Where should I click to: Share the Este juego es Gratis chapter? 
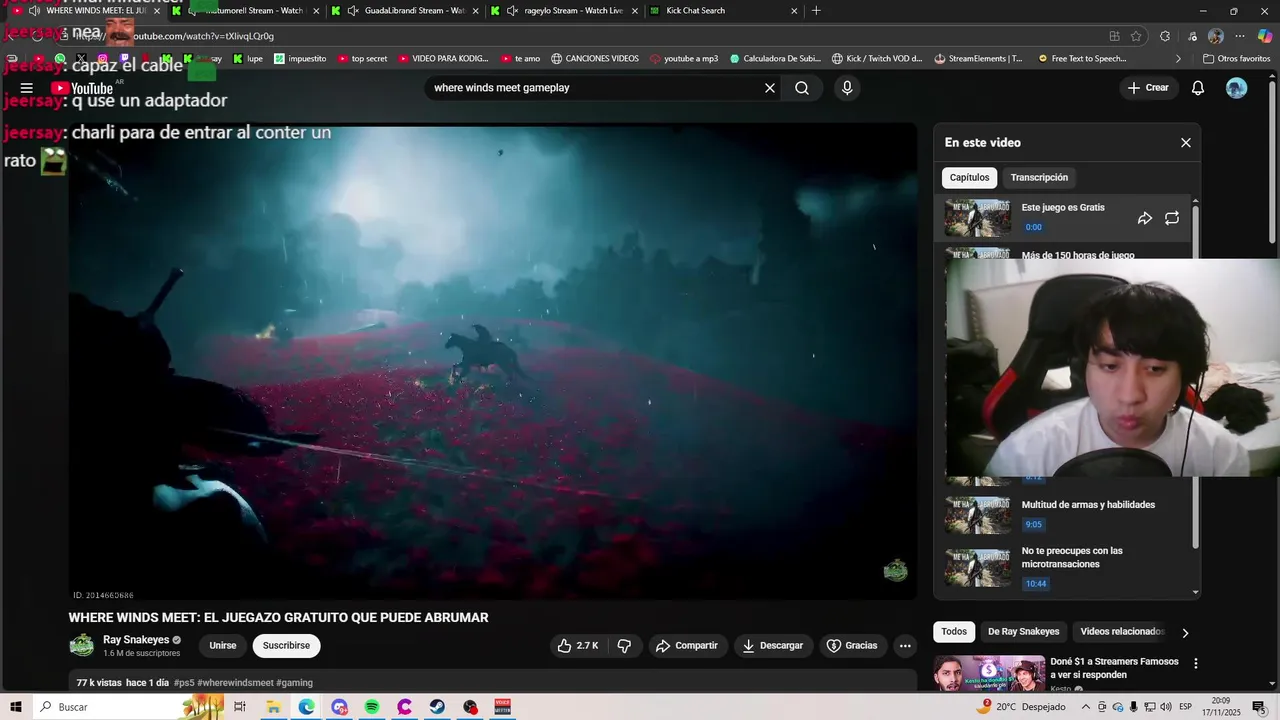1145,218
